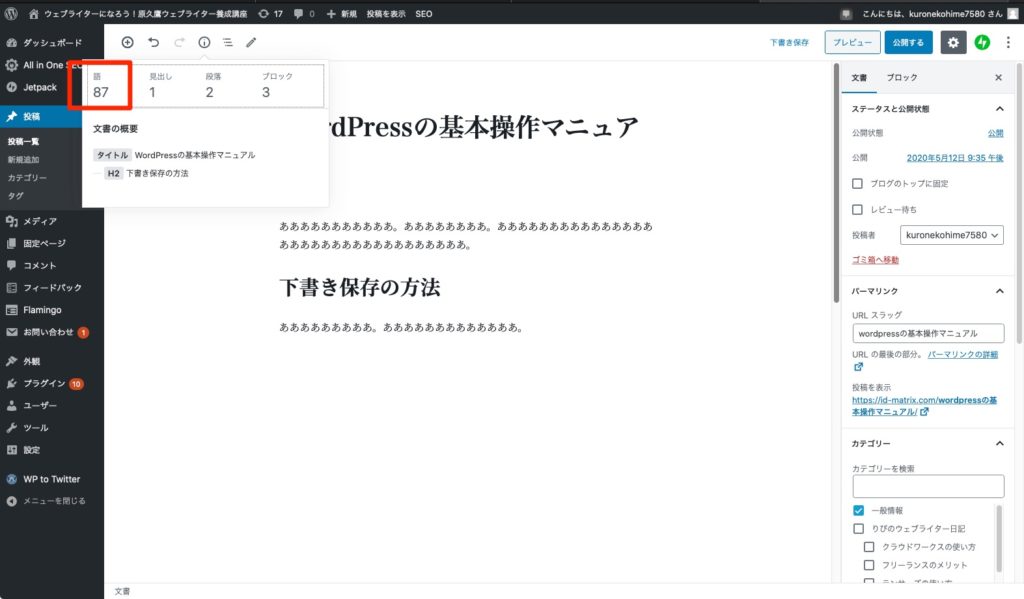This screenshot has width=1024, height=599.
Task: Click 新規 in the admin bar
Action: coord(342,13)
